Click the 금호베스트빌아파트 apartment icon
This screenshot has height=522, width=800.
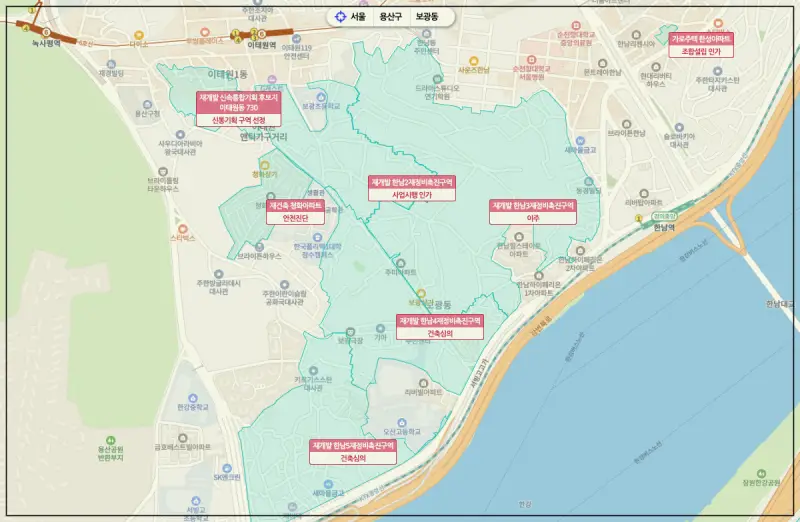pos(183,438)
